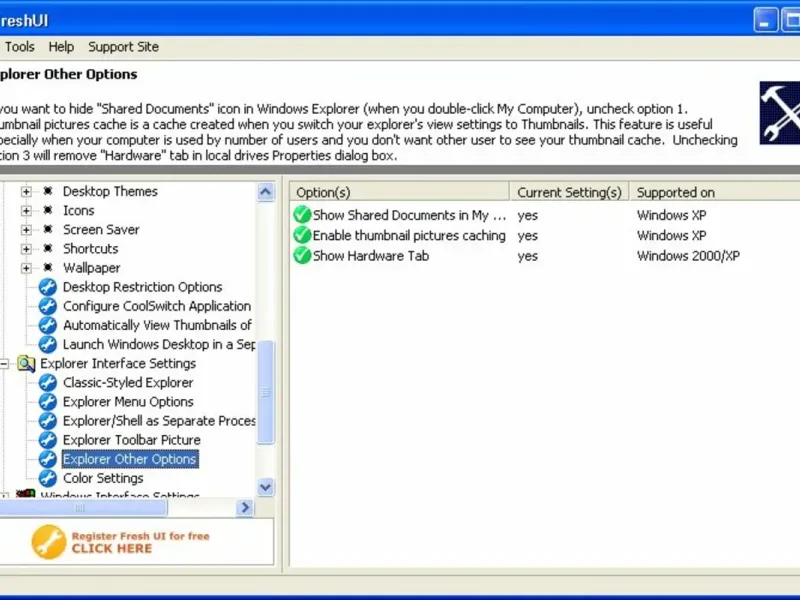Select Explorer Interface Settings label
Screen dimensions: 800x600
coord(118,363)
